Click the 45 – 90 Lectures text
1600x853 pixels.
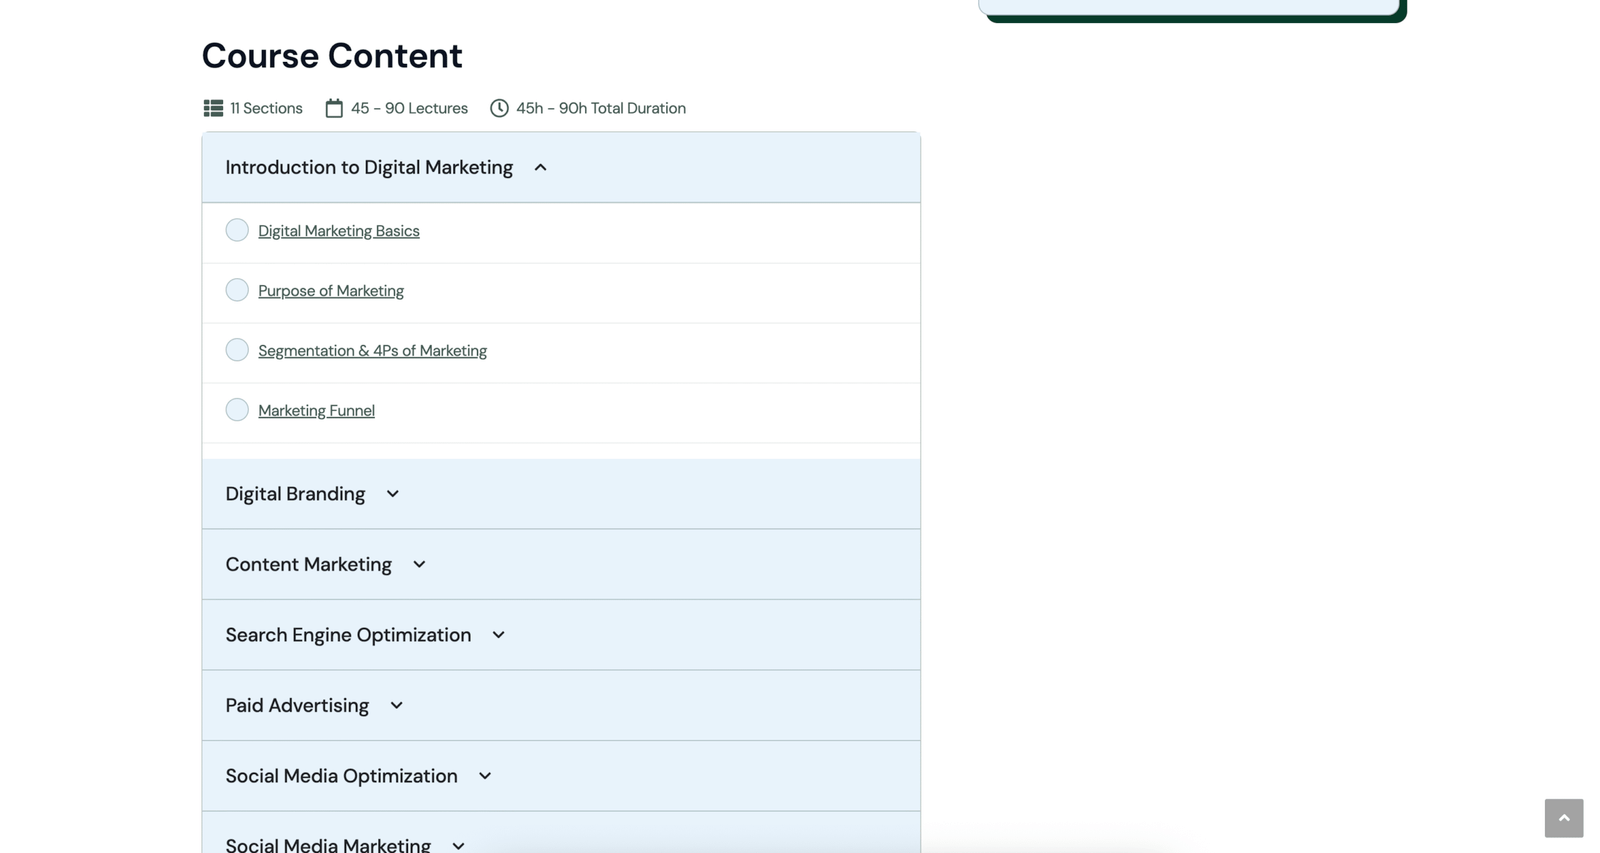coord(409,108)
